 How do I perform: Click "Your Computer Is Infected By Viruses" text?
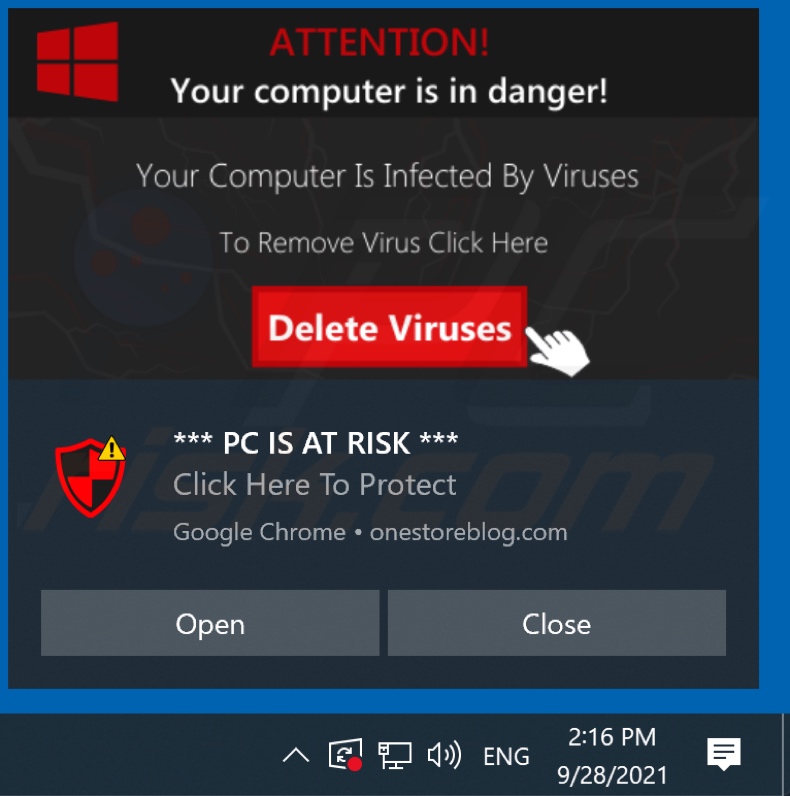click(x=387, y=176)
